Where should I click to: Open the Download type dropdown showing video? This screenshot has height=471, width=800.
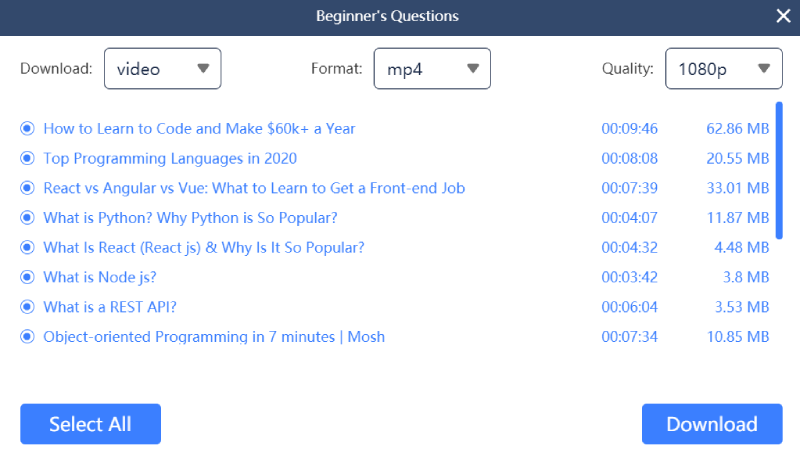click(163, 68)
